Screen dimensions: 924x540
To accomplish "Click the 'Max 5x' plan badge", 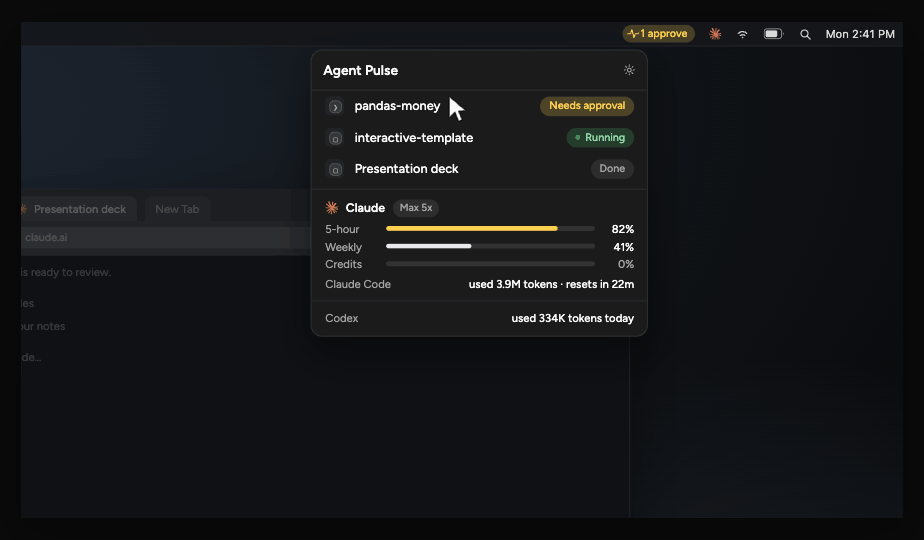I will click(x=416, y=208).
